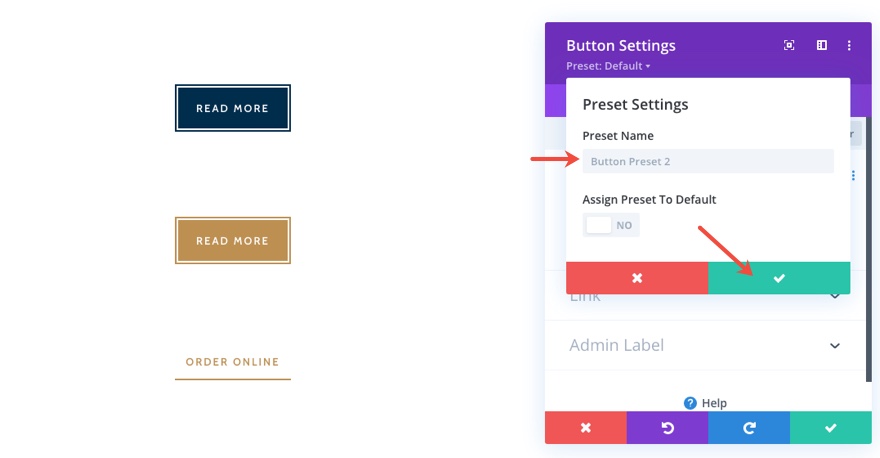Toggle Assign Preset To Default switch

(611, 225)
